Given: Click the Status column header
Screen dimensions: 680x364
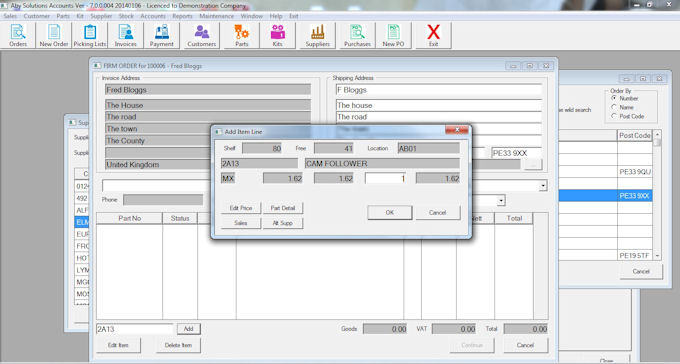Looking at the screenshot, I should coord(180,218).
